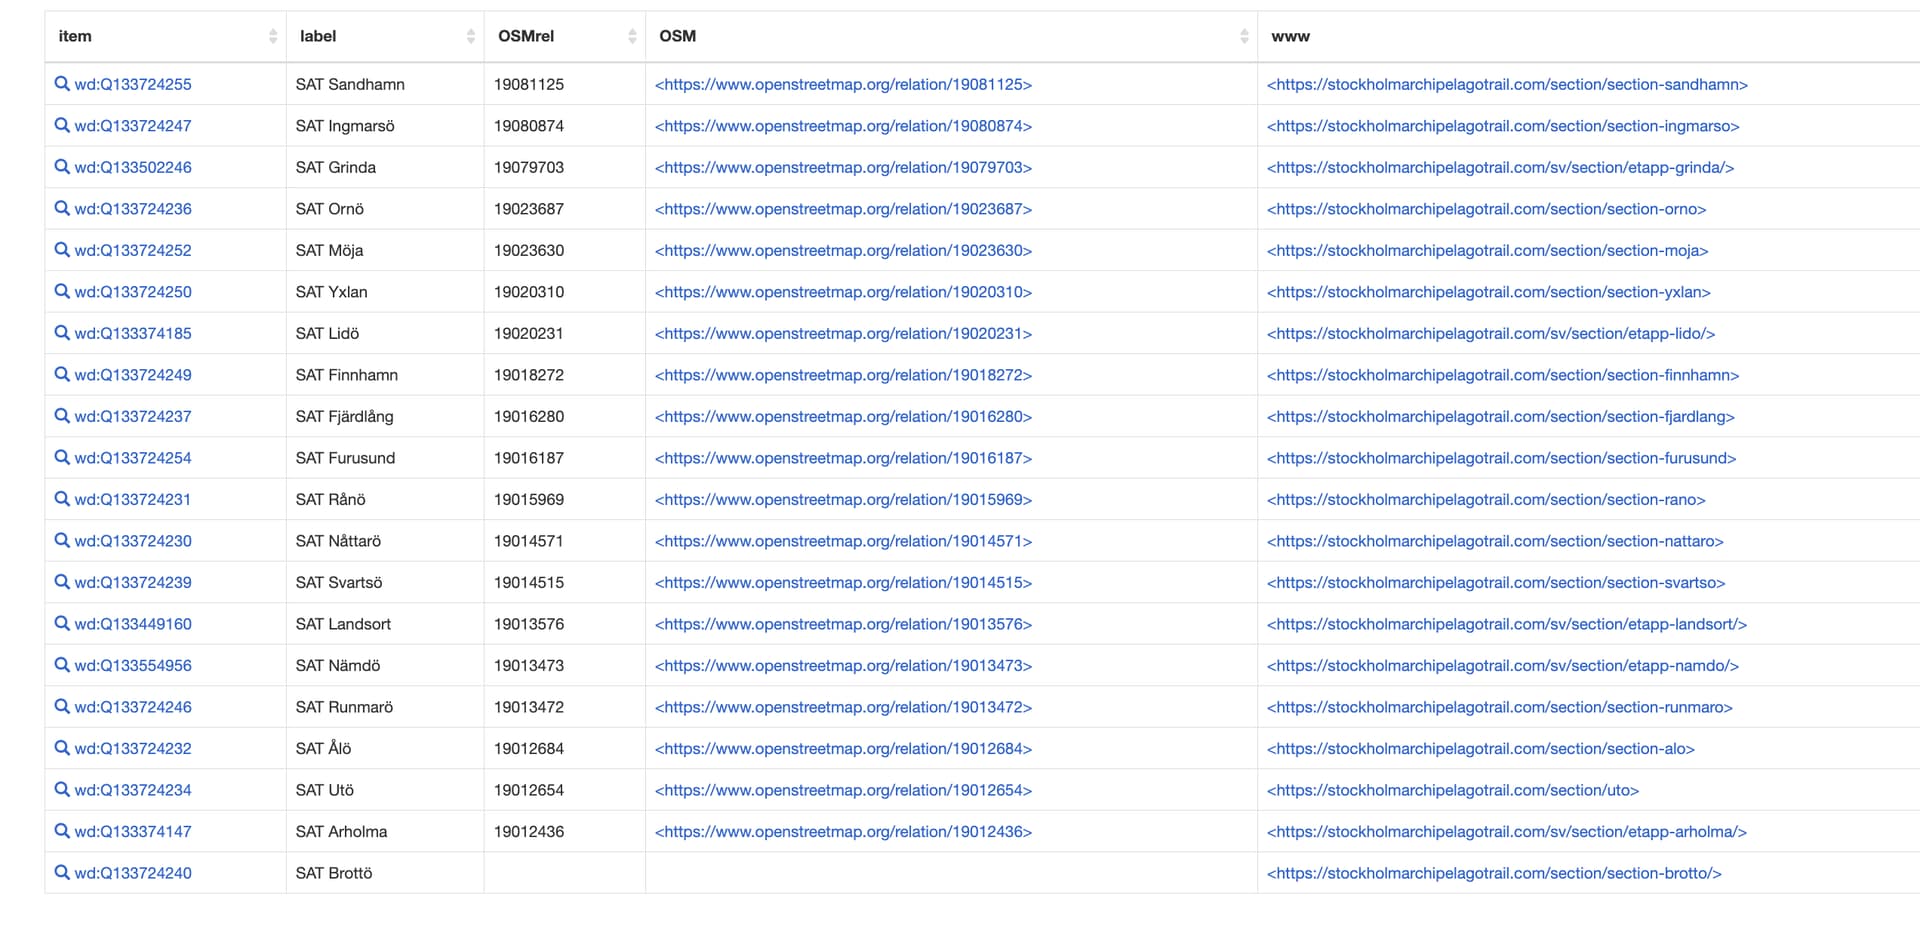
Task: Select the SAT Fjärdlång label cell
Action: [385, 416]
